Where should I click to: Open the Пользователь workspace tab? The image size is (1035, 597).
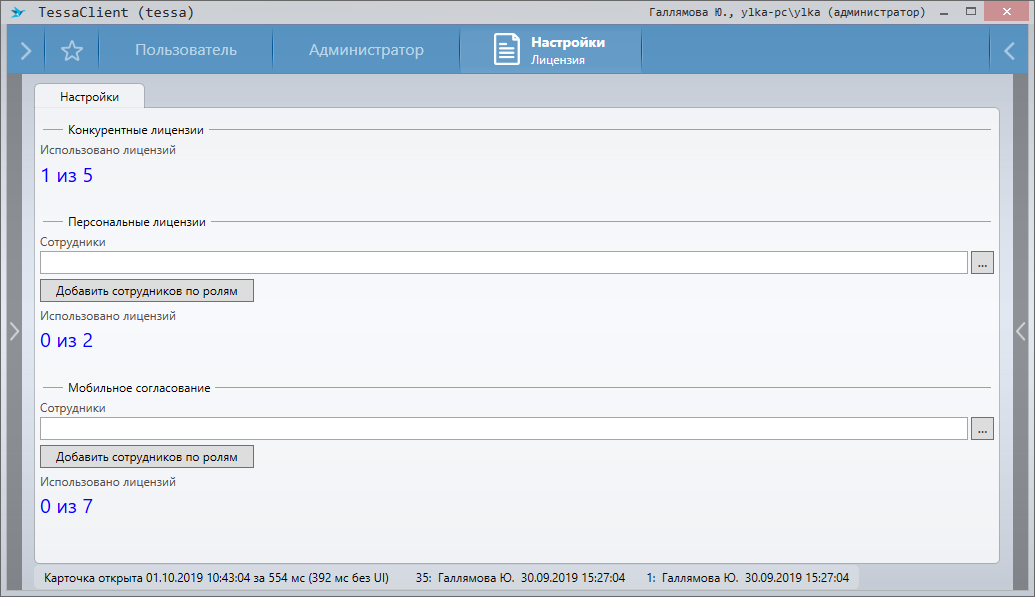coord(186,50)
